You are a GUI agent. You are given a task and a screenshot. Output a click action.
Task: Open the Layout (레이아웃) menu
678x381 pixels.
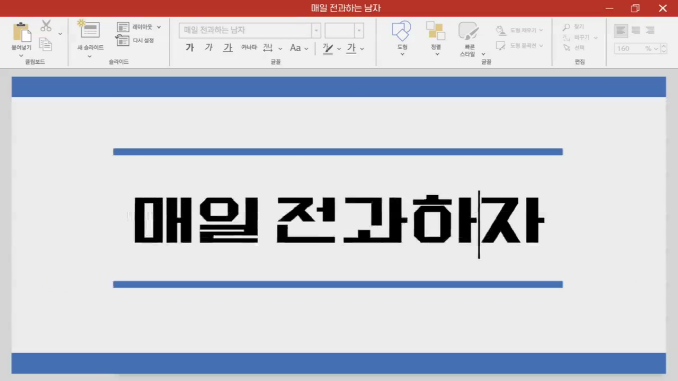tap(139, 27)
